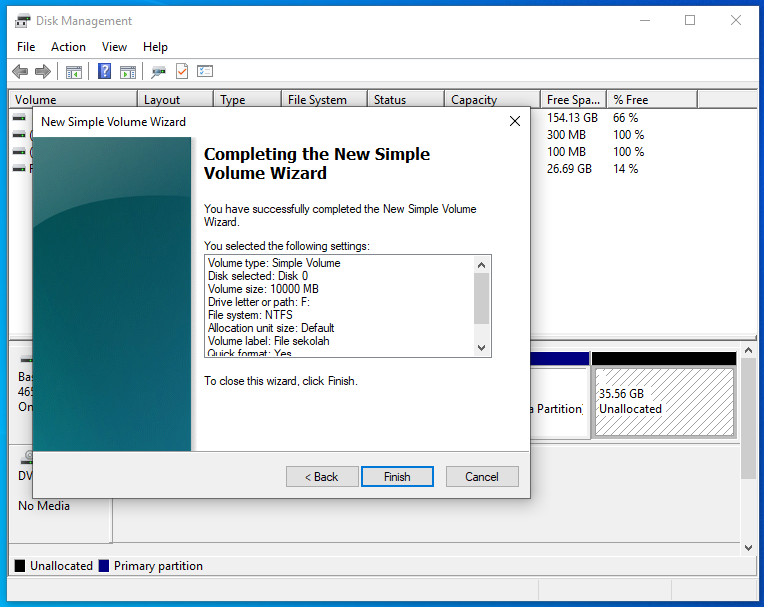Click the Forward arrow toolbar icon
The height and width of the screenshot is (607, 764).
(x=43, y=71)
